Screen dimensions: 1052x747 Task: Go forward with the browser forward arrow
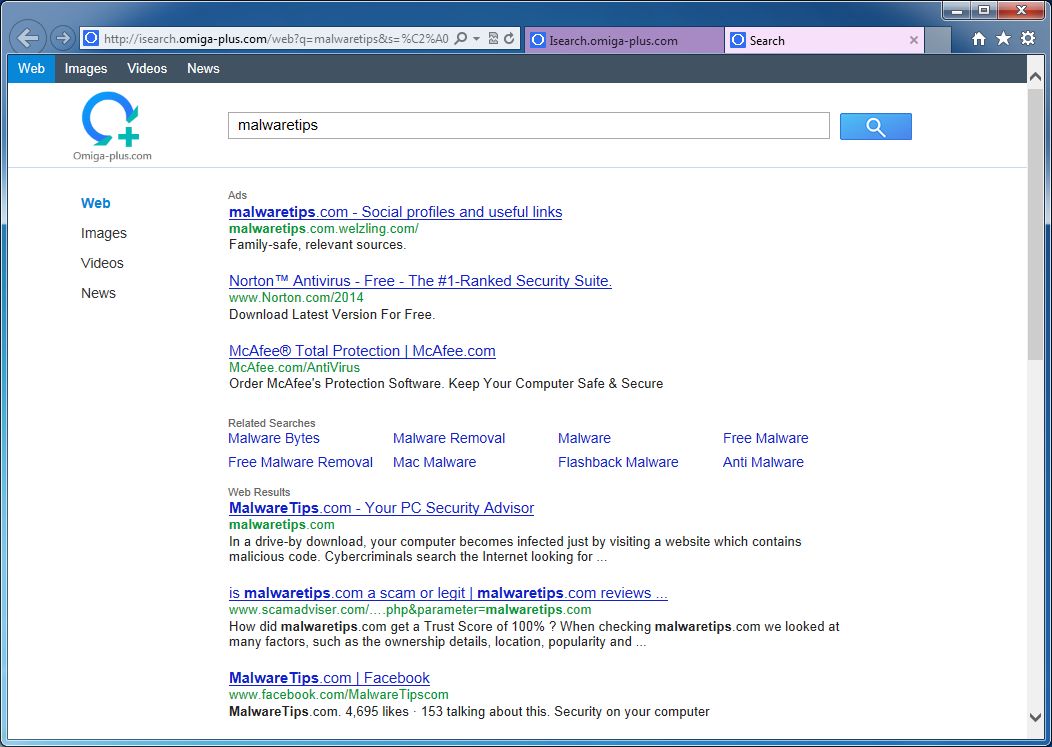tap(62, 38)
